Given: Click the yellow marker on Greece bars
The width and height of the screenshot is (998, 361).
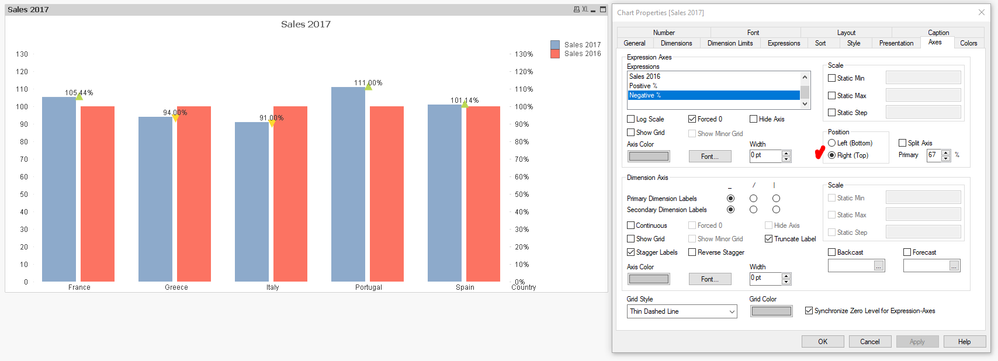Looking at the screenshot, I should click(176, 117).
